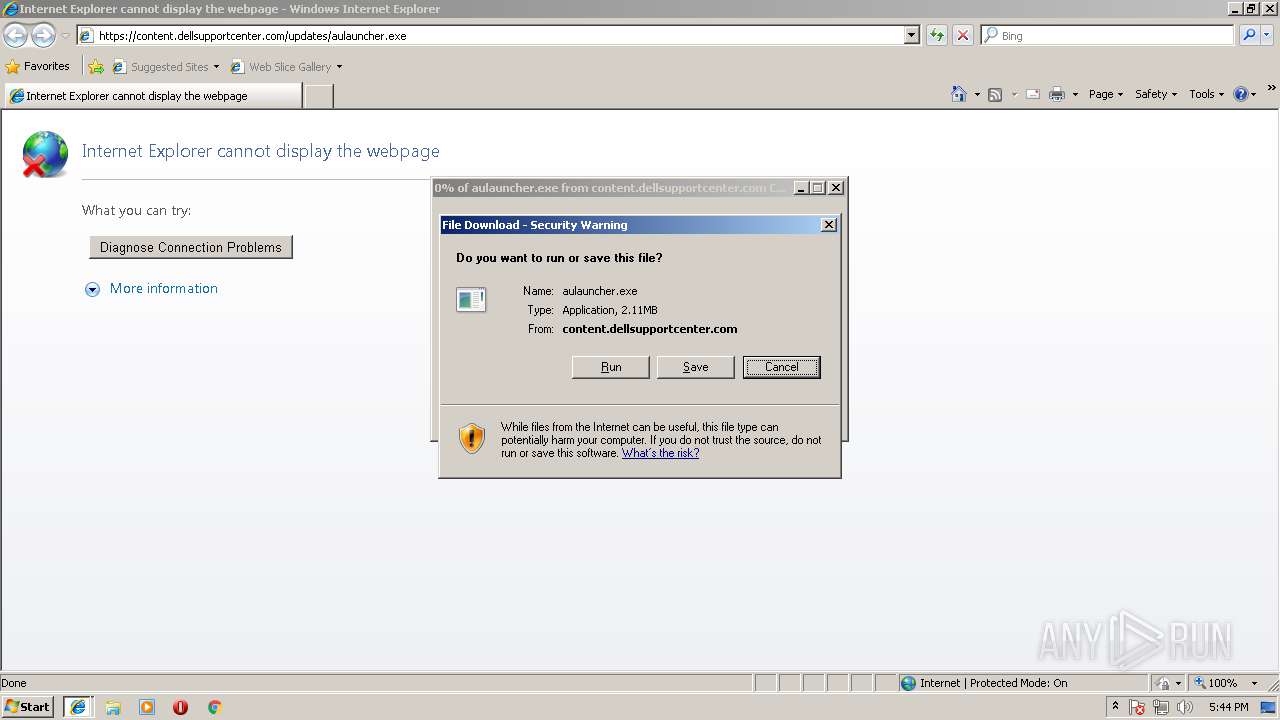Expand the address bar history dropdown

pos(911,35)
